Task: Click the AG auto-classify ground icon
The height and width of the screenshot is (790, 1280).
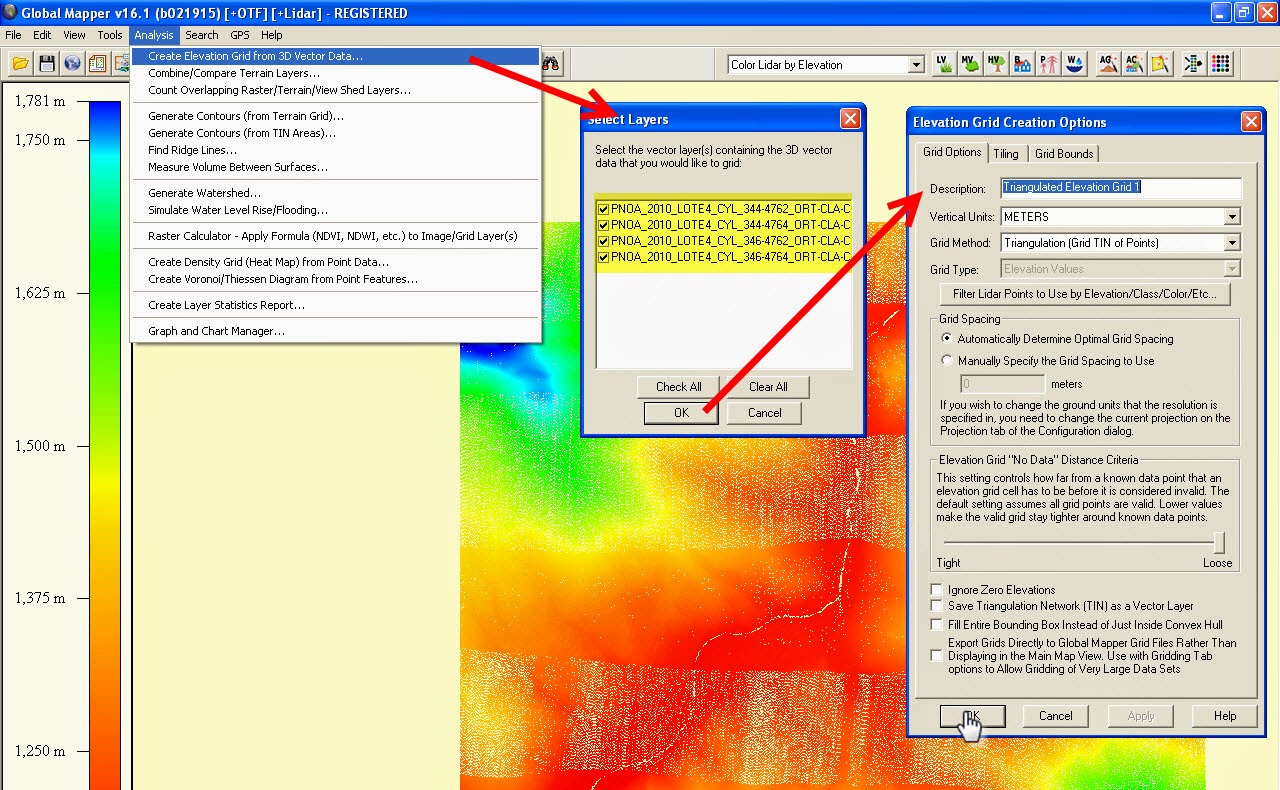Action: coord(1107,64)
